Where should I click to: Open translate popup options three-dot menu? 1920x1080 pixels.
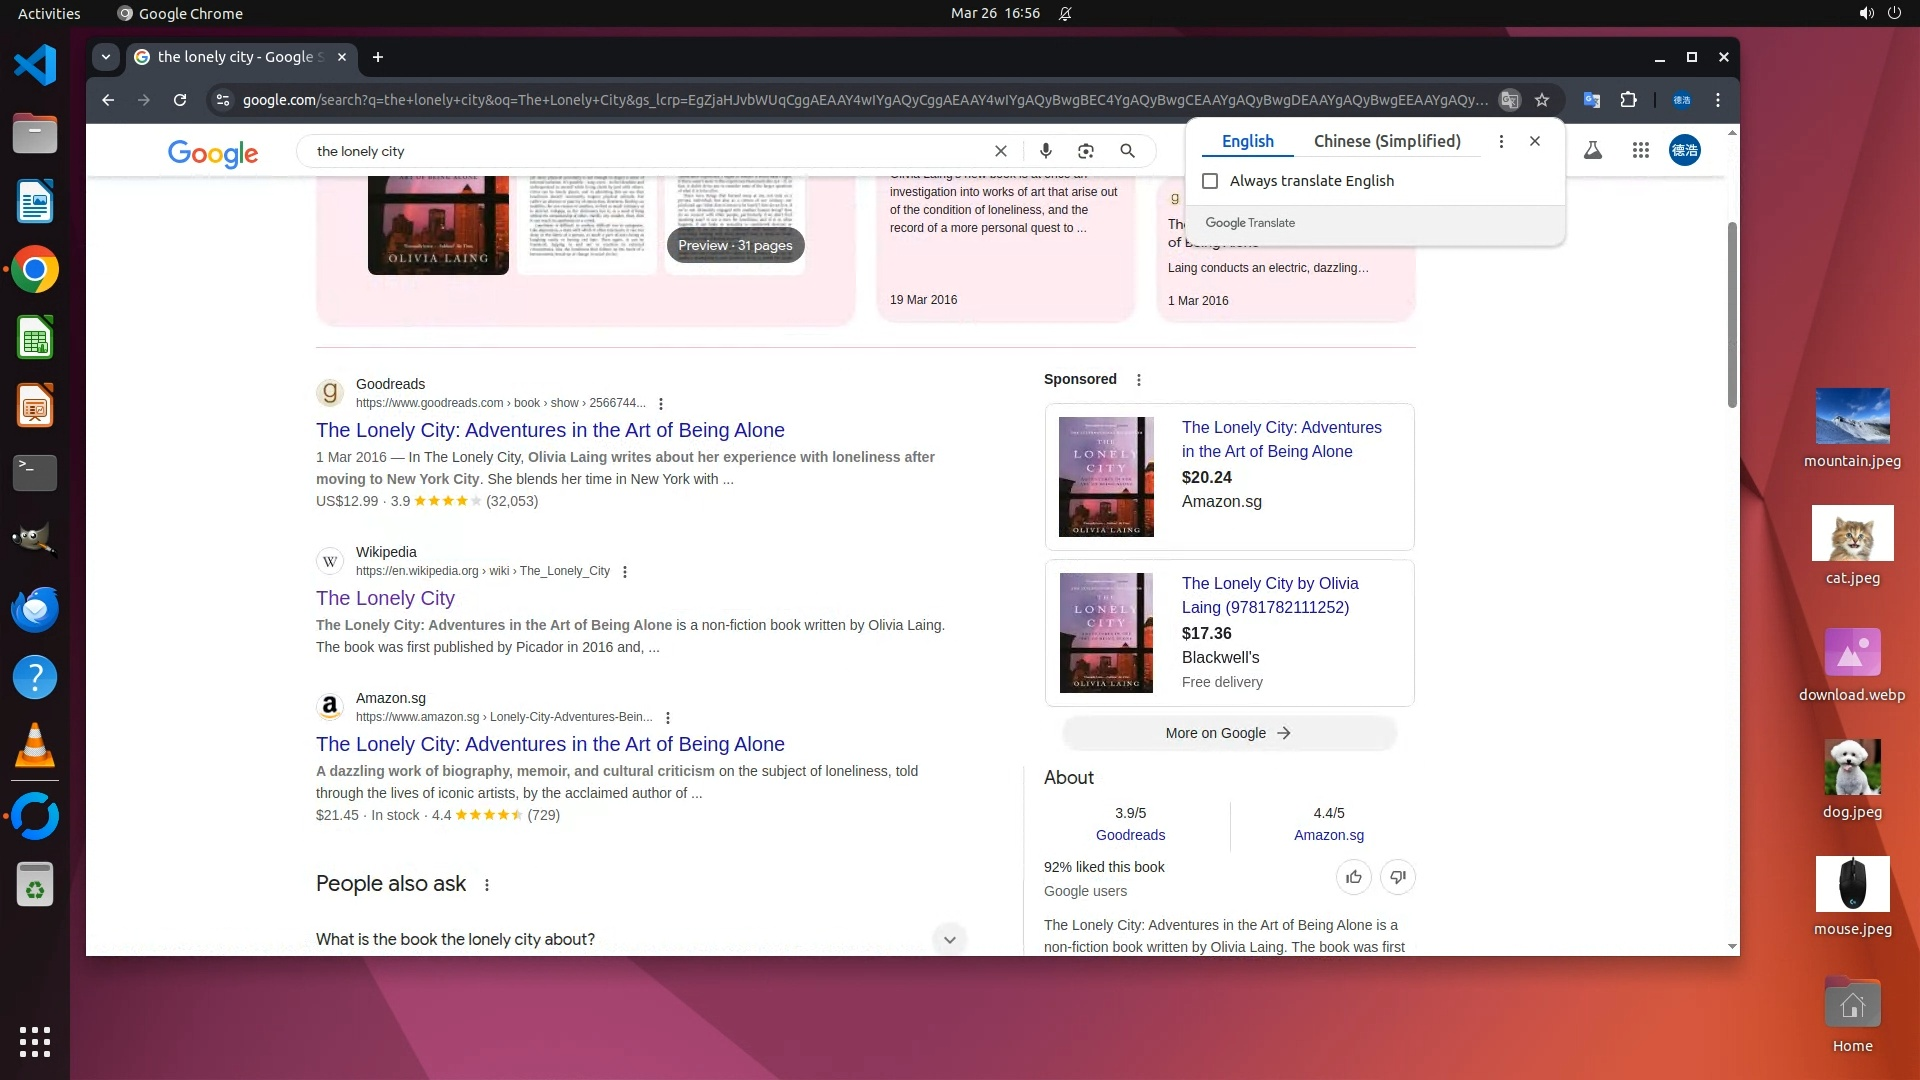point(1501,141)
